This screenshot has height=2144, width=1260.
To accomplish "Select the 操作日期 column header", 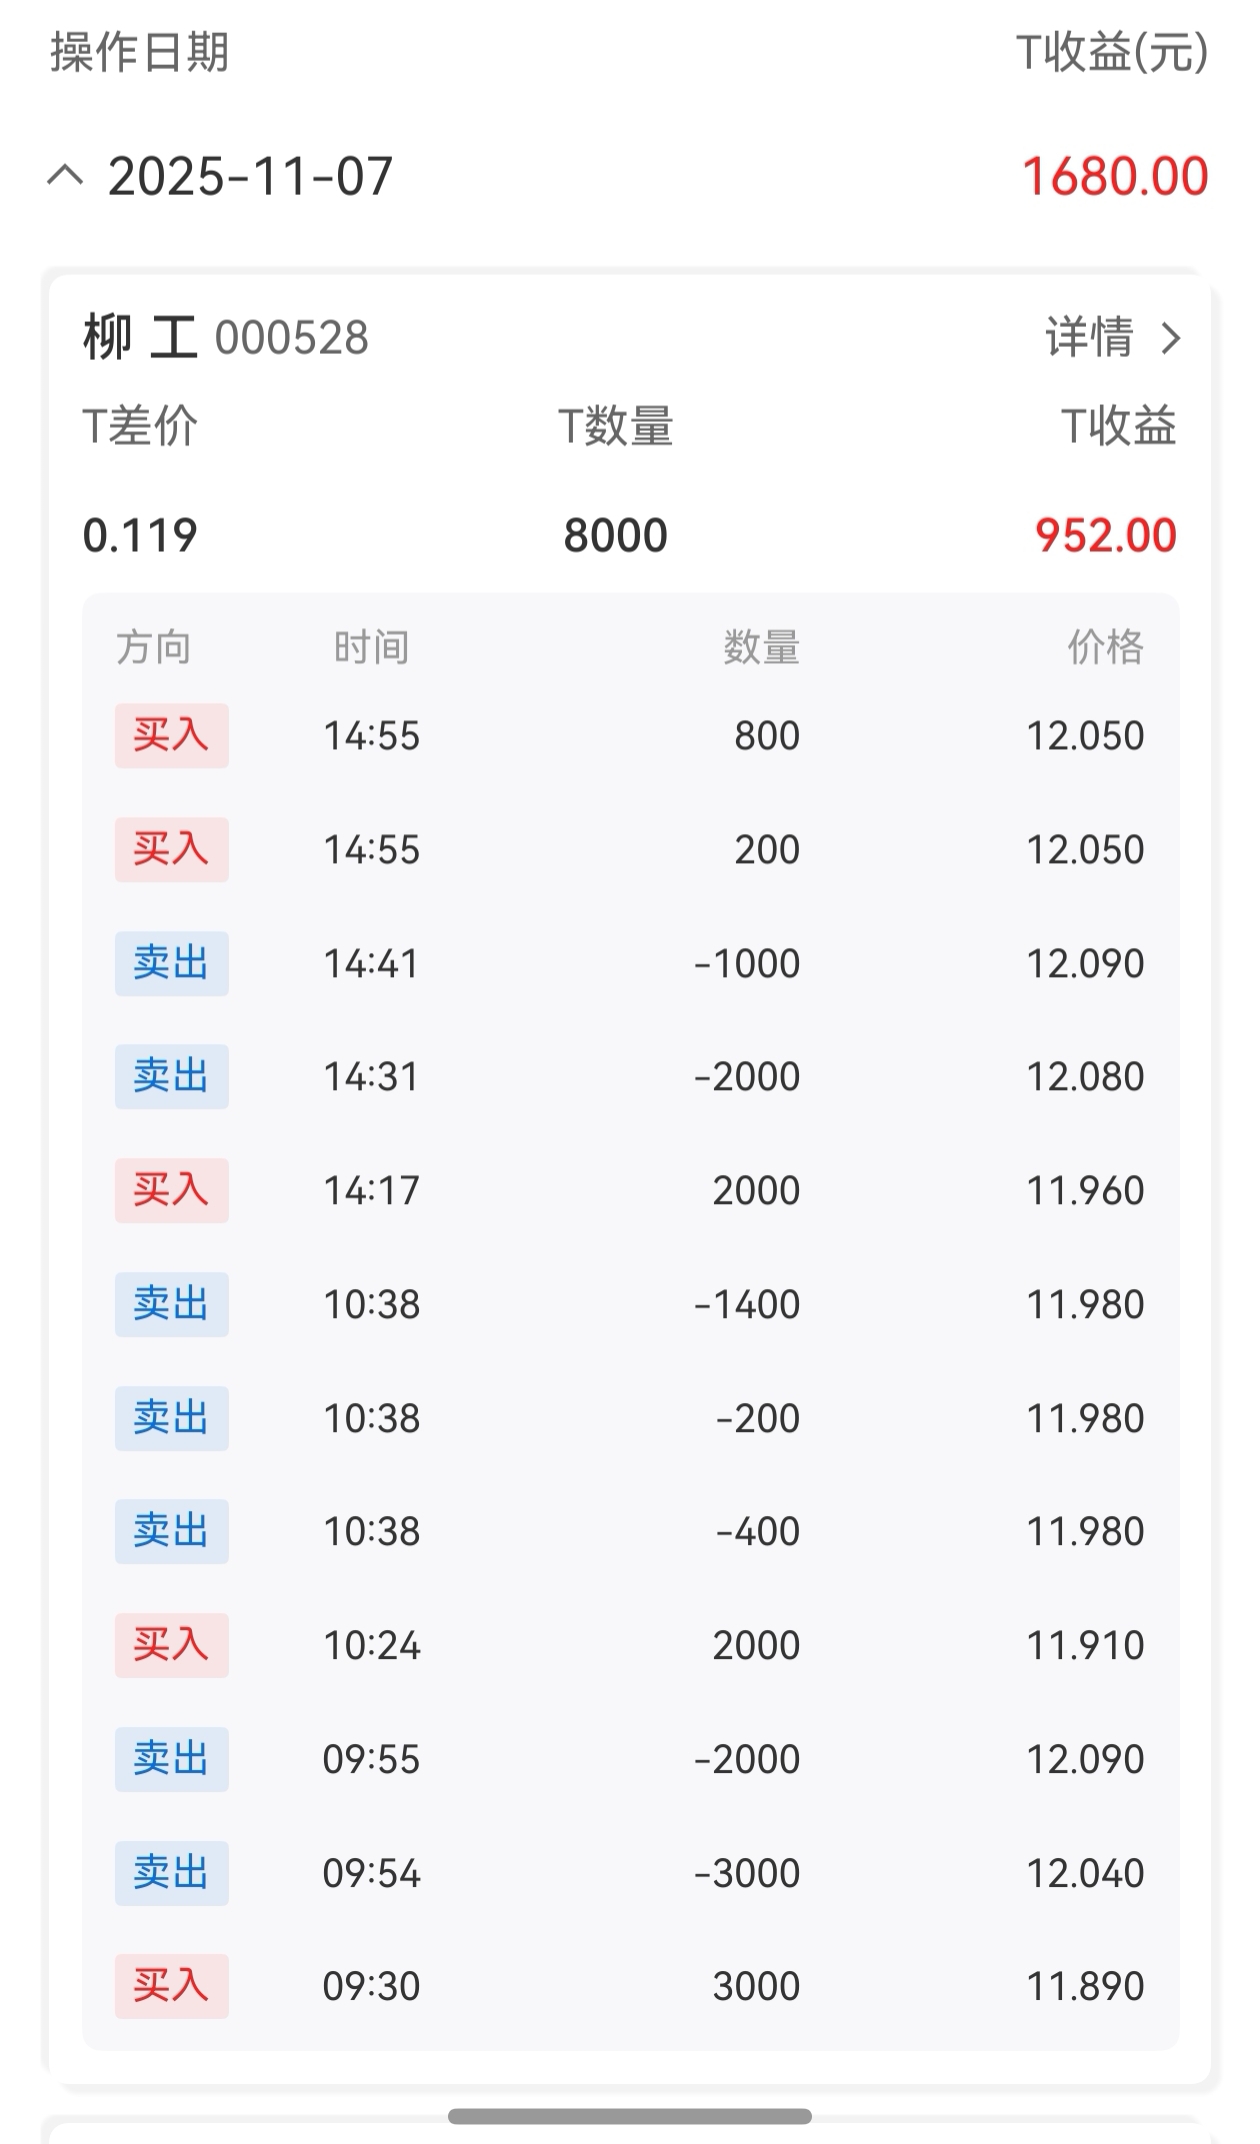I will click(x=140, y=52).
